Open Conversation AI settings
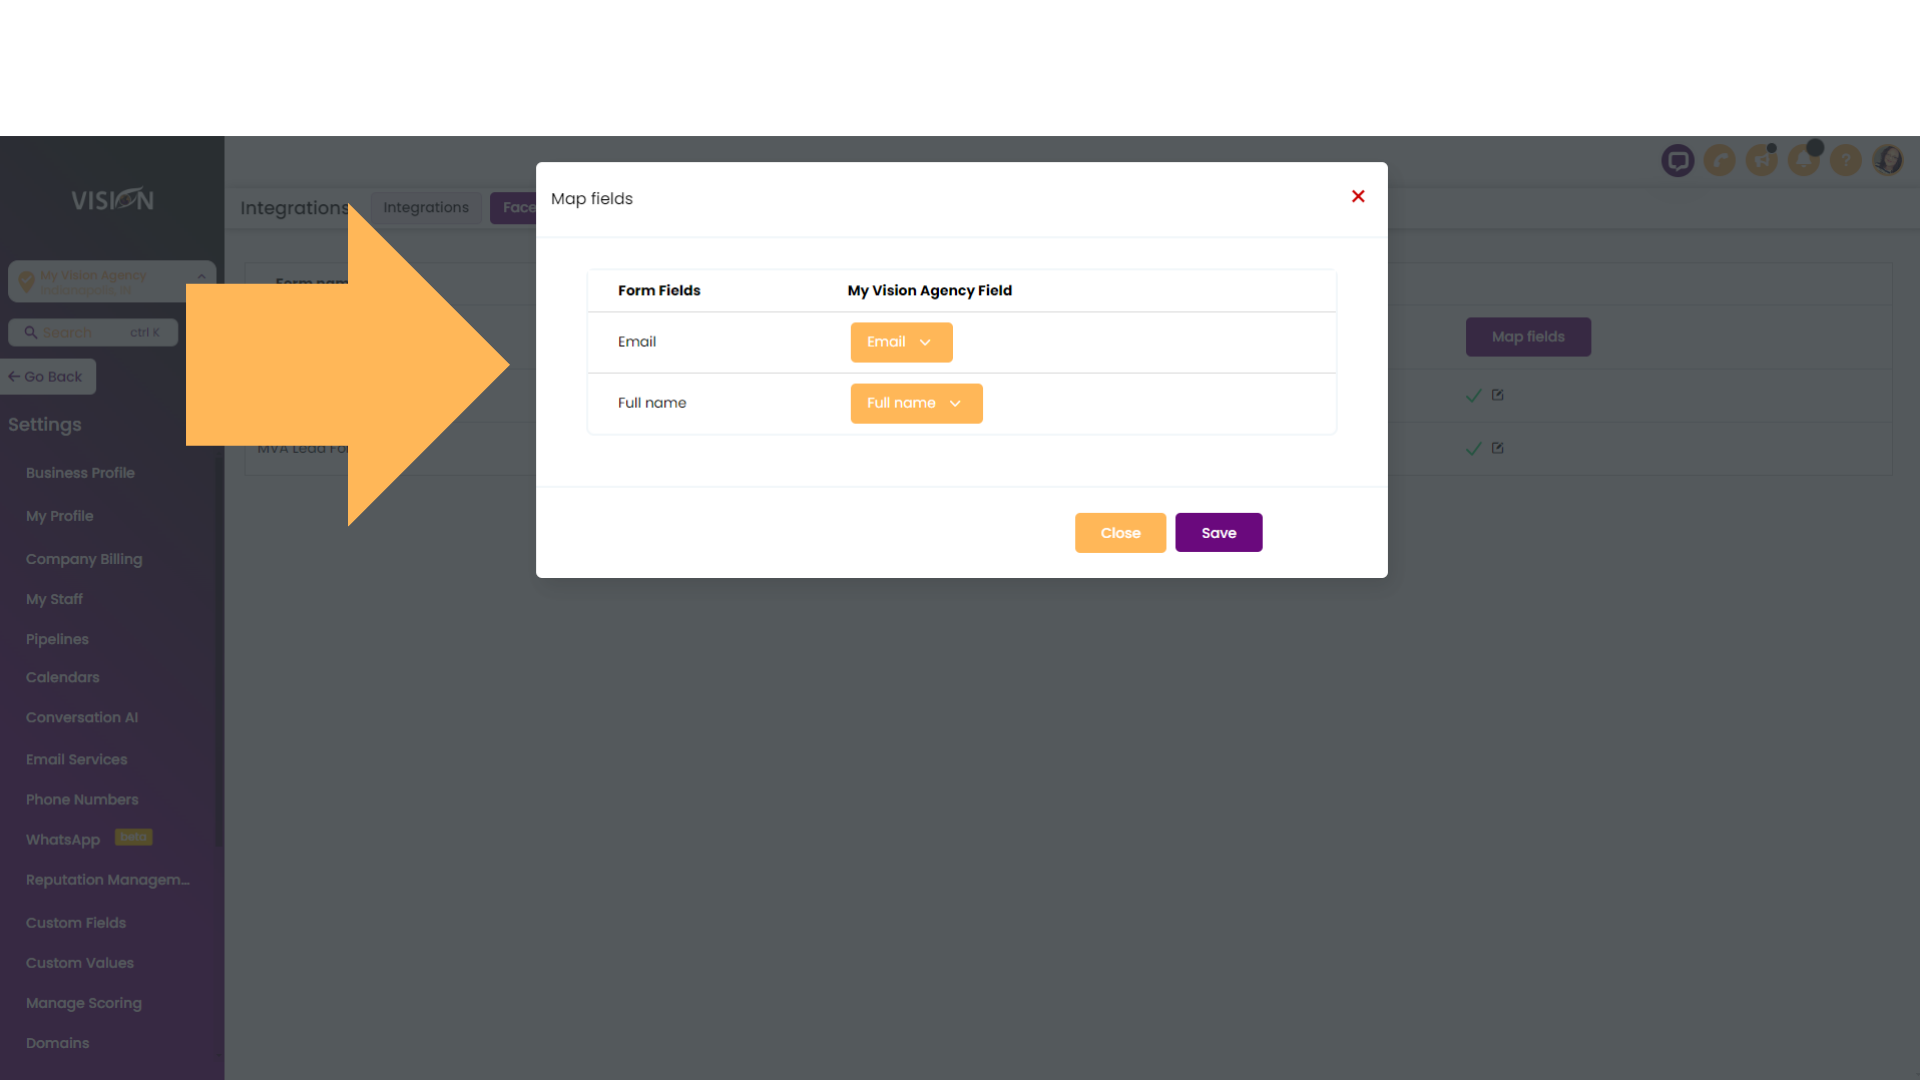Screen dimensions: 1920x1080 82,717
